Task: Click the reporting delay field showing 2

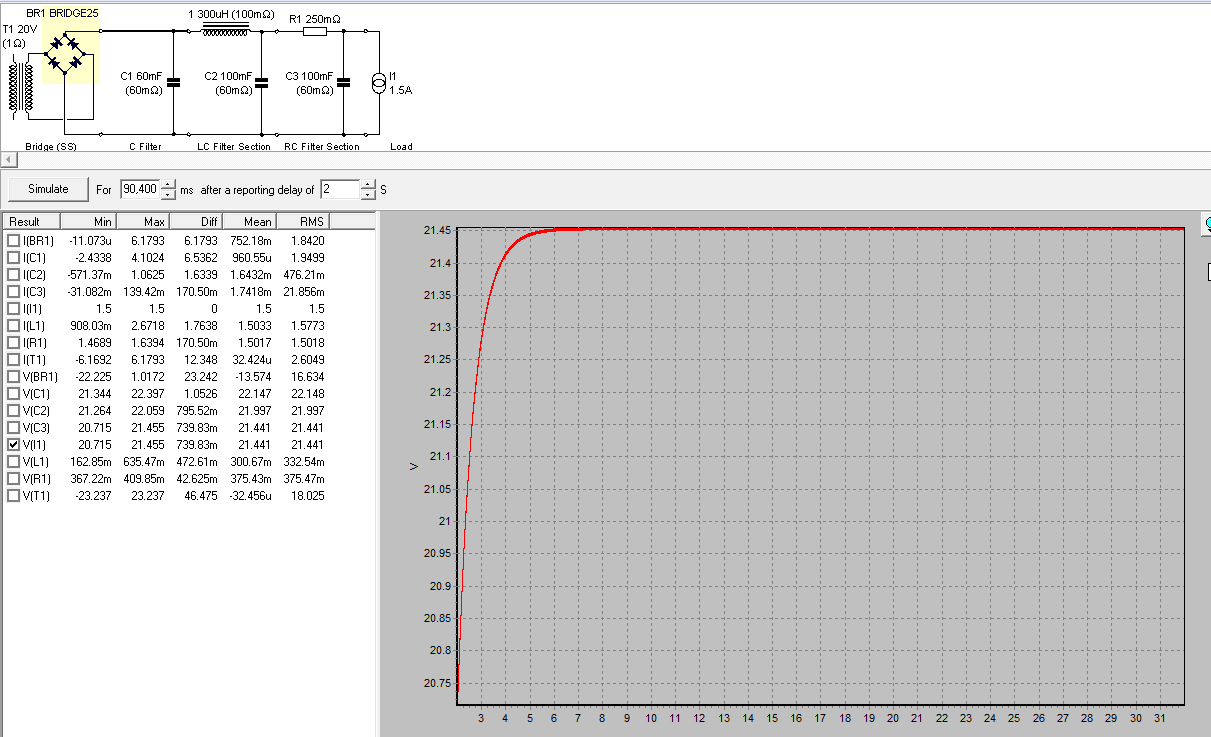Action: (x=340, y=189)
